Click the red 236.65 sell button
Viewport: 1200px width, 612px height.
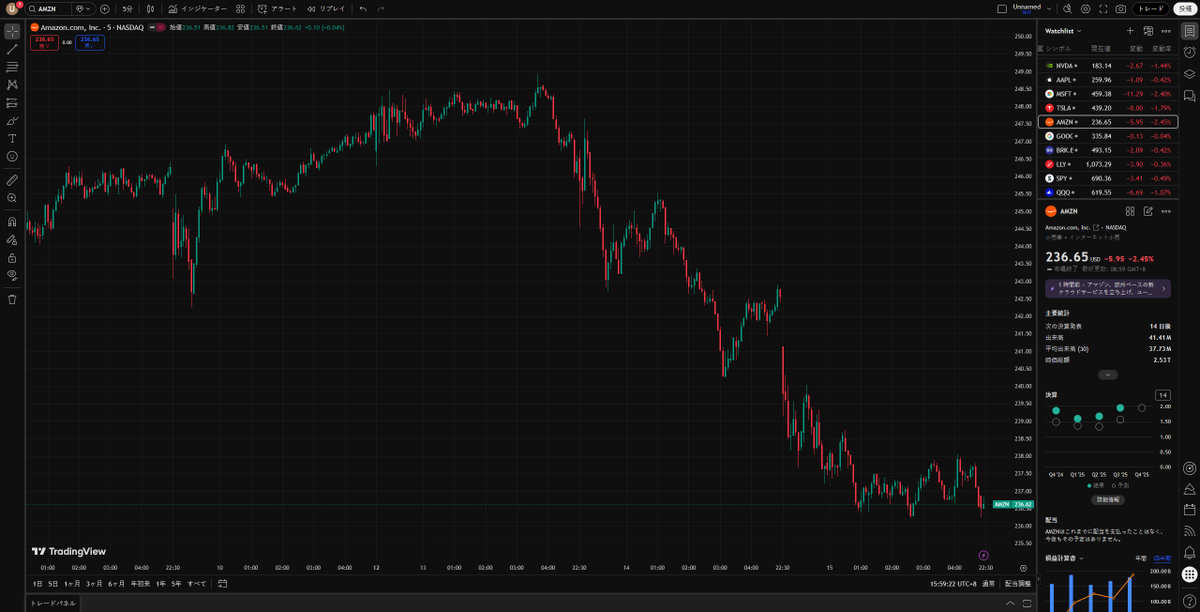[44, 42]
